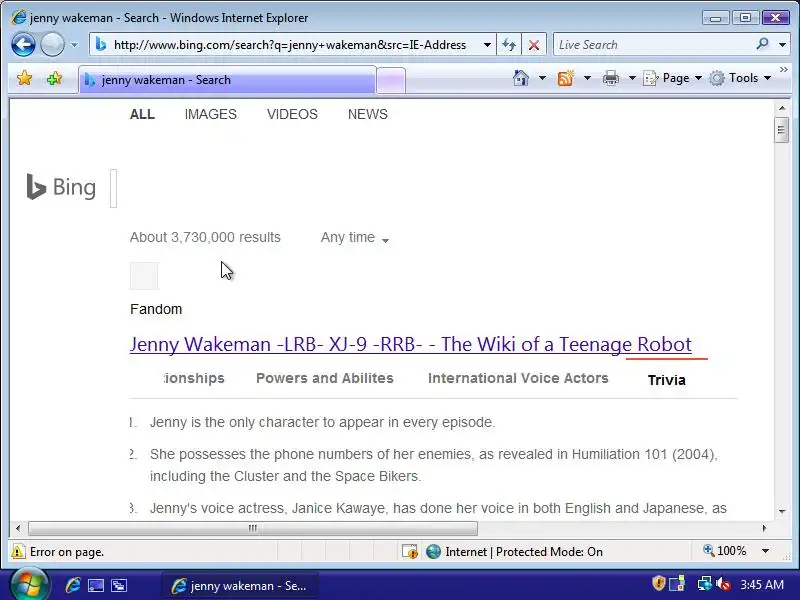Click the muted volume tray icon
This screenshot has width=800, height=600.
723,584
